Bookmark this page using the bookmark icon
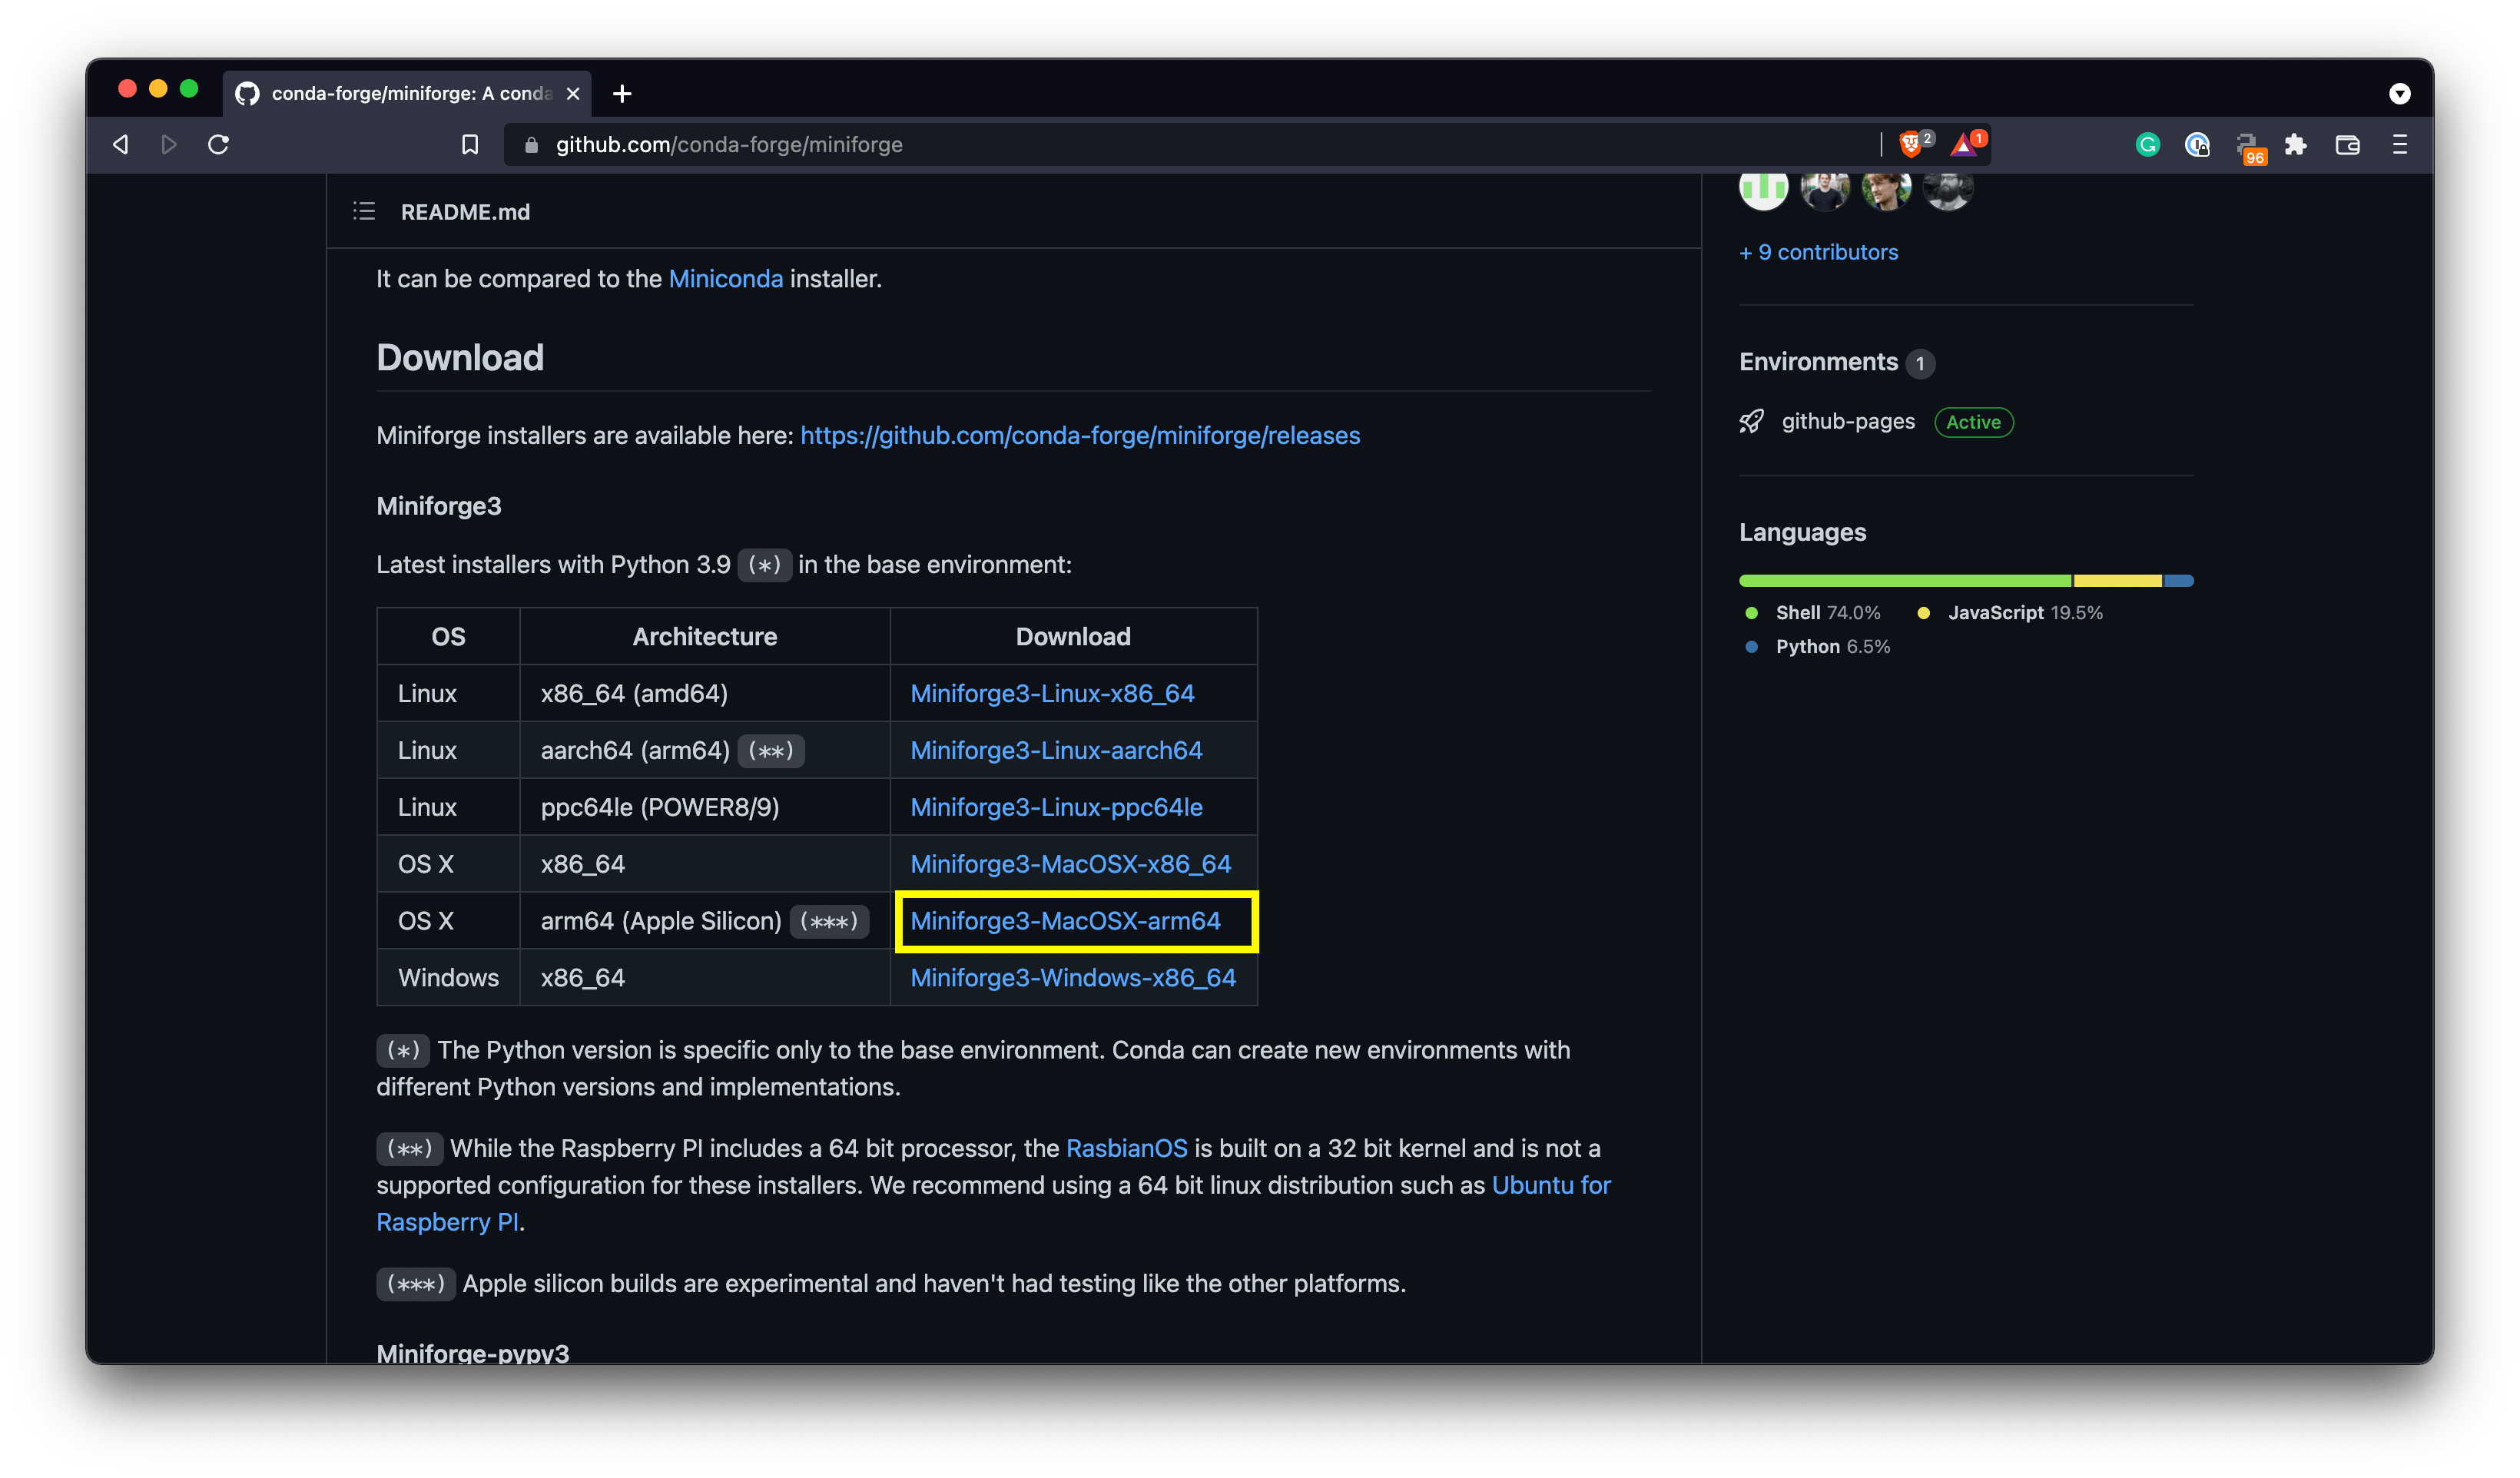2520x1478 pixels. (470, 145)
